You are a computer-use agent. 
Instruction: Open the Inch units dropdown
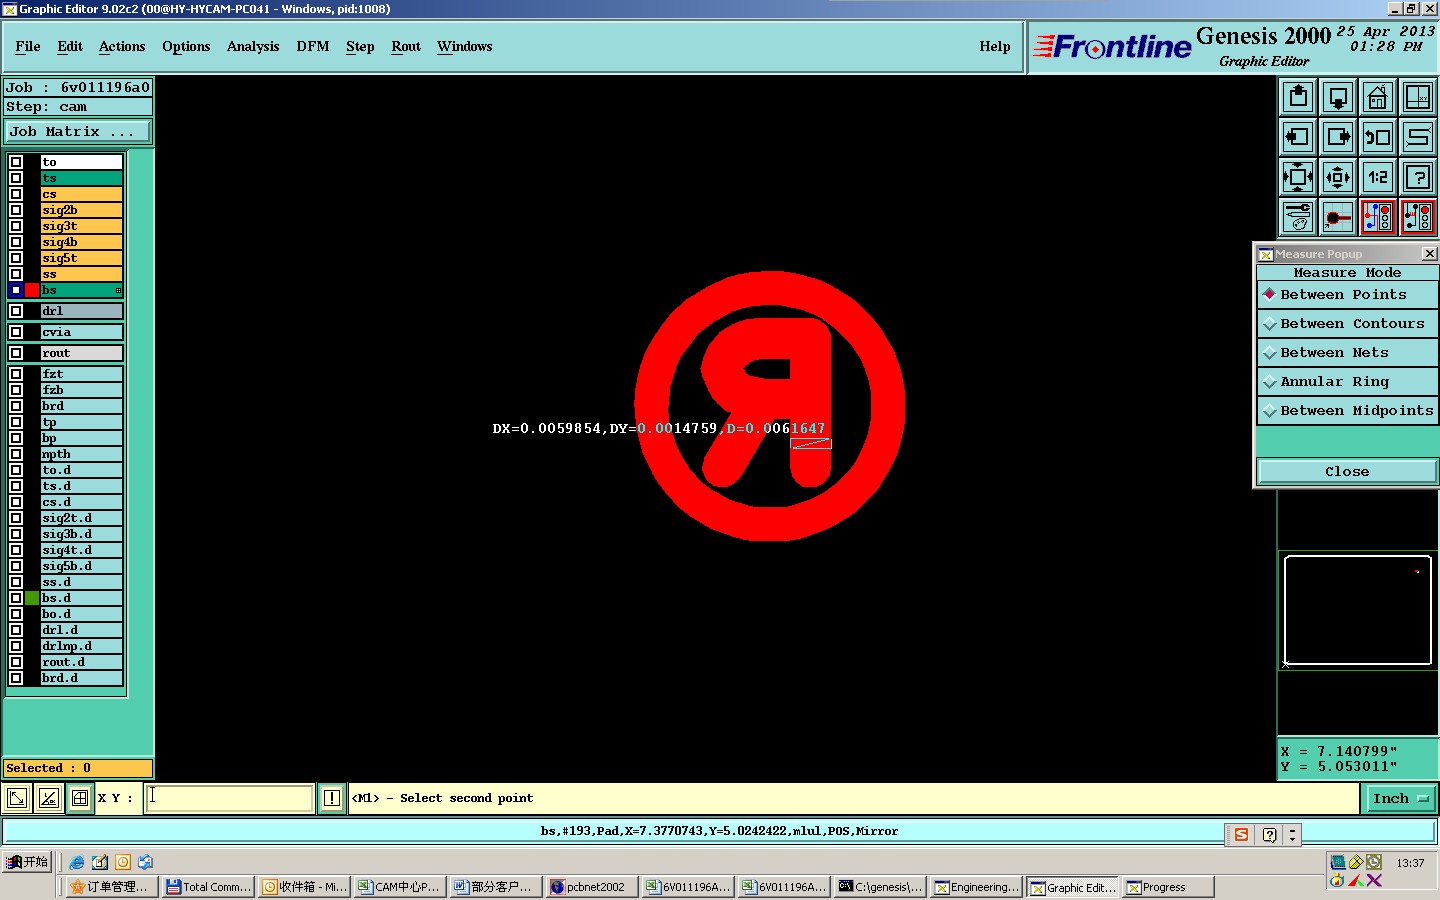[x=1400, y=798]
